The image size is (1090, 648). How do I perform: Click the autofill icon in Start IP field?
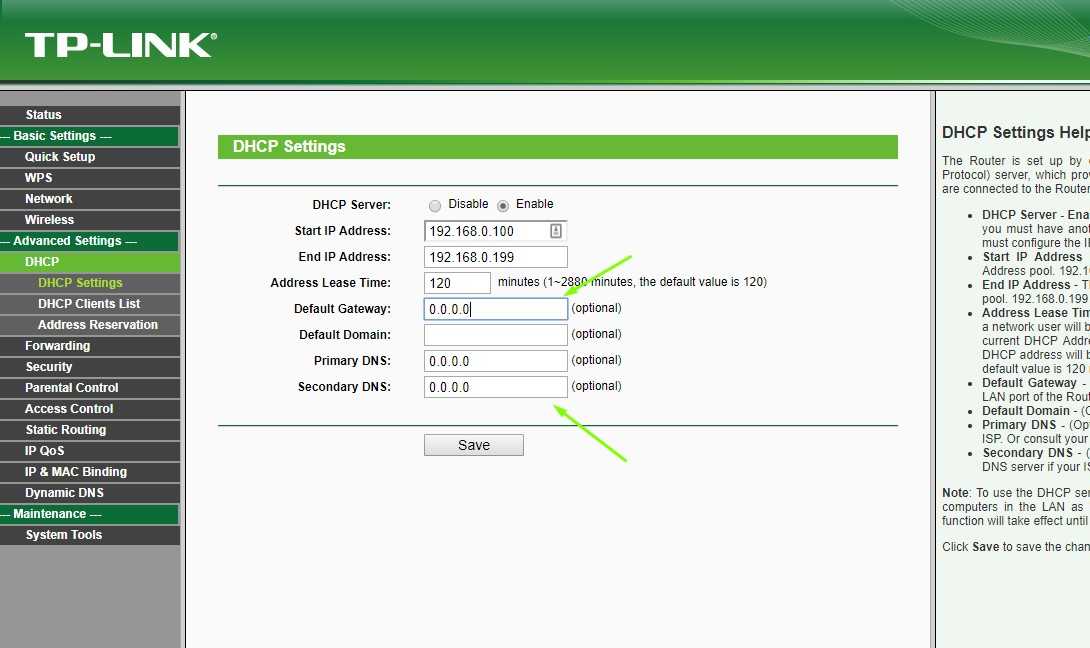pos(556,231)
